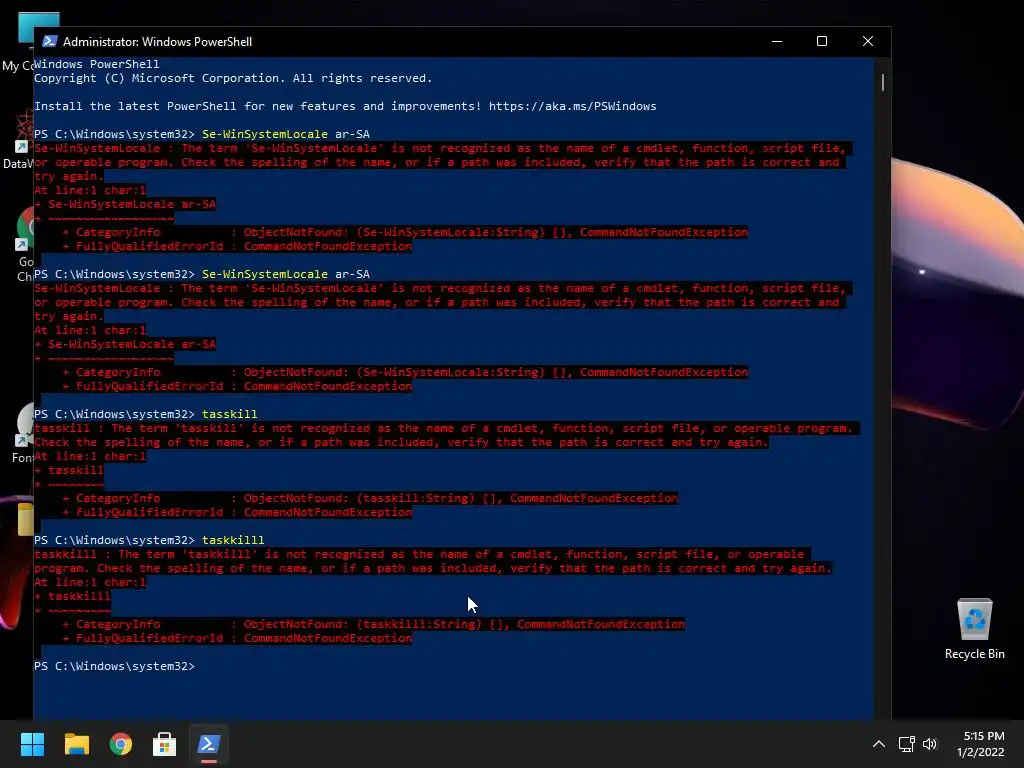Click the PowerShell vertical scrollbar thumb
This screenshot has width=1024, height=768.
[x=883, y=82]
